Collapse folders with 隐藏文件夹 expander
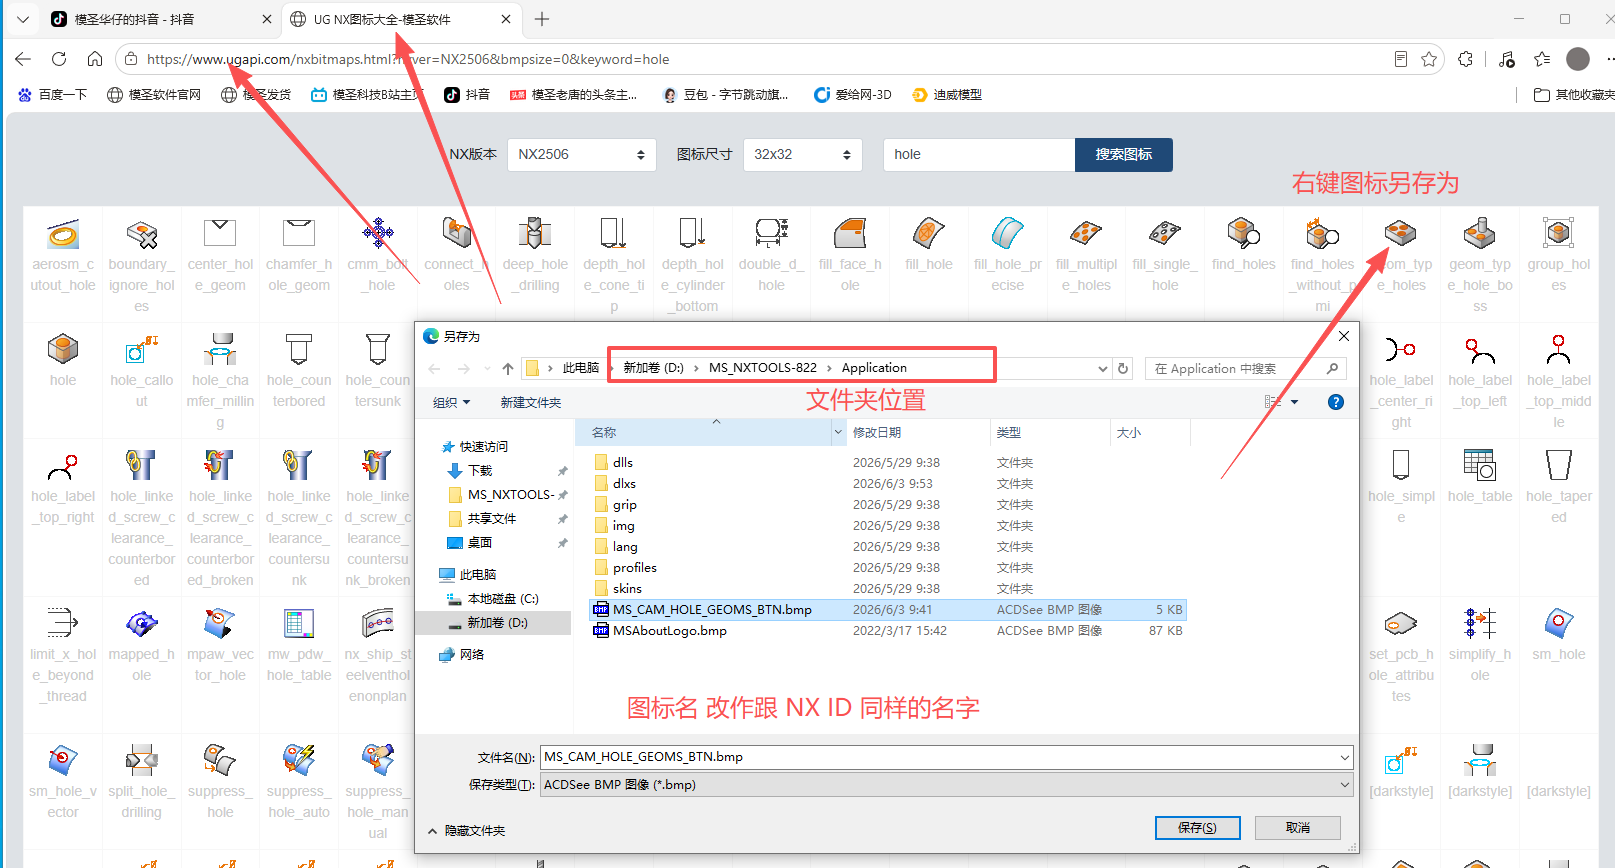This screenshot has width=1615, height=868. click(467, 831)
